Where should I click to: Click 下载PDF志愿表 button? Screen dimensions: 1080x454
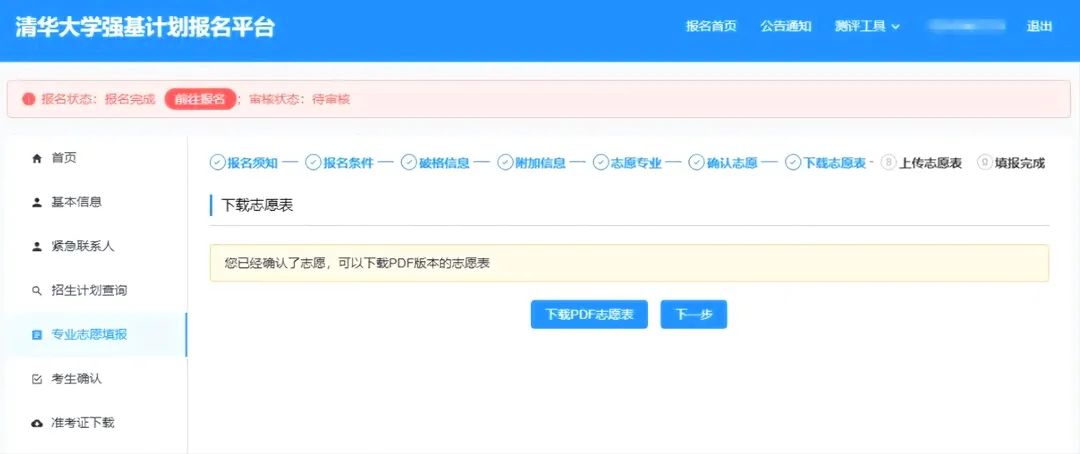click(589, 315)
